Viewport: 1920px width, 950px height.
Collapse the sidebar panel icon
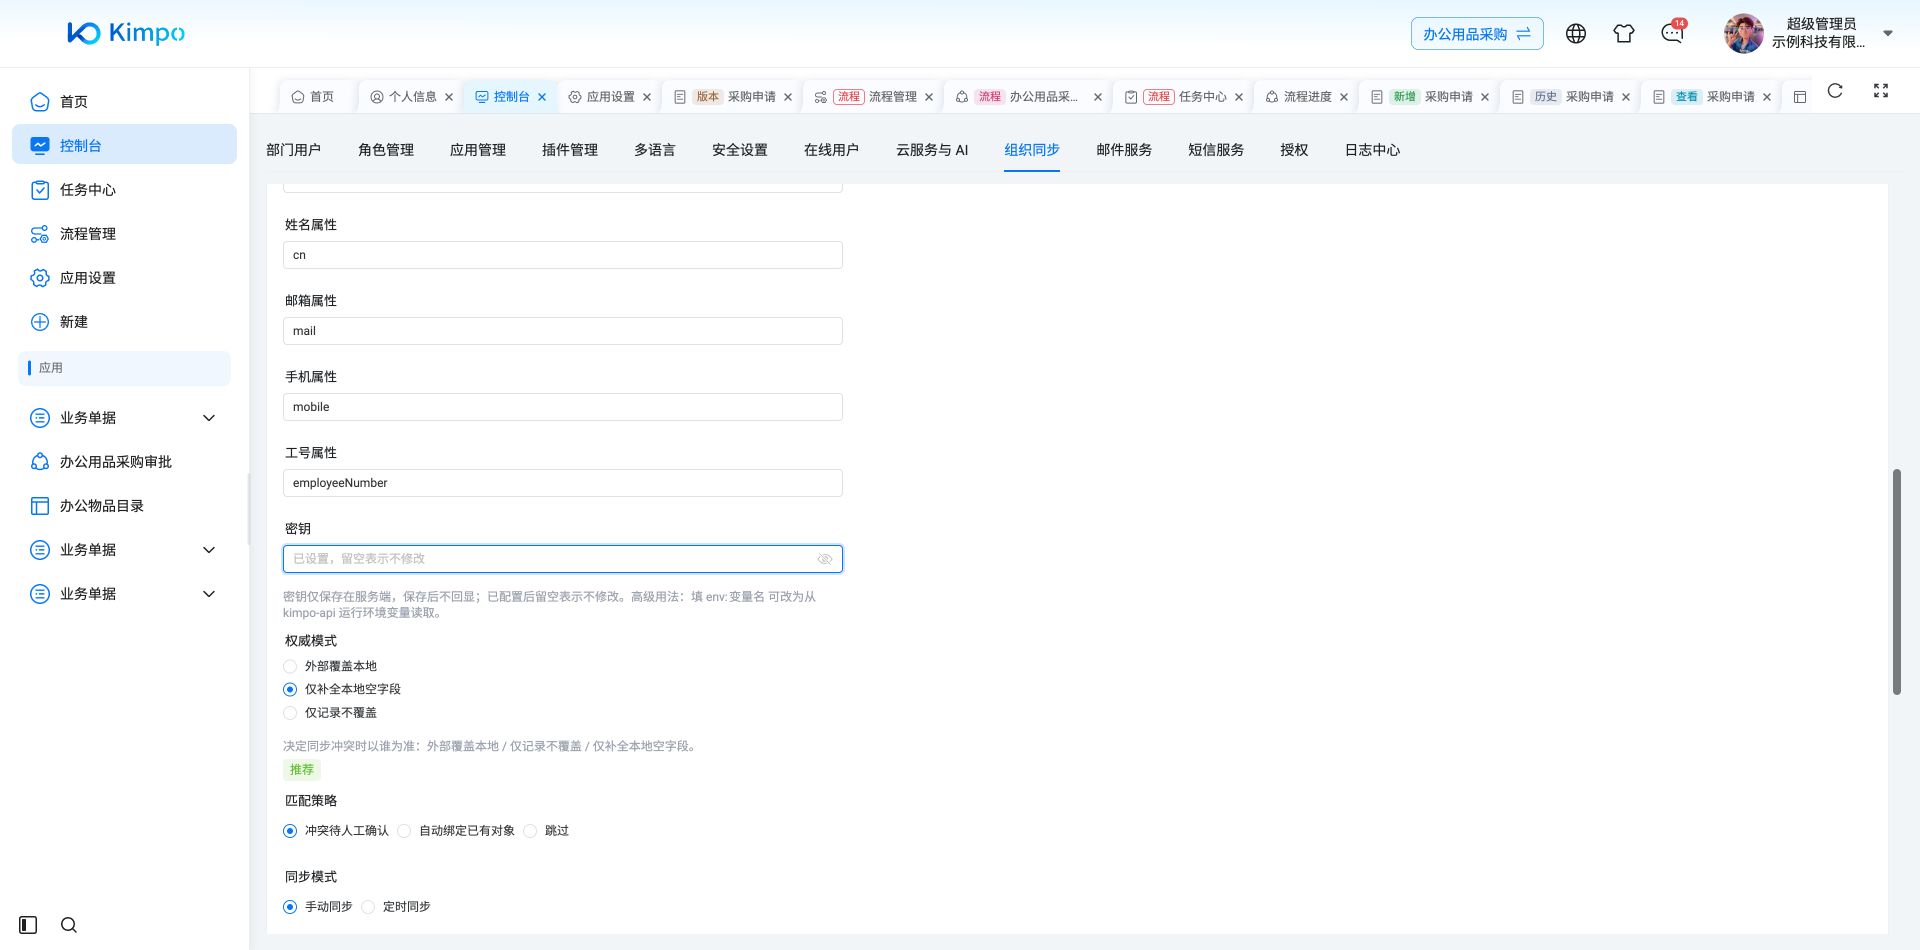tap(28, 925)
